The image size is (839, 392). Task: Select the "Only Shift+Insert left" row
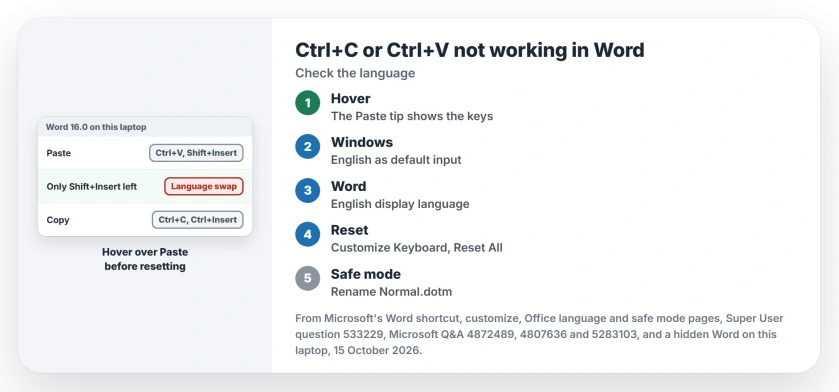click(x=145, y=187)
